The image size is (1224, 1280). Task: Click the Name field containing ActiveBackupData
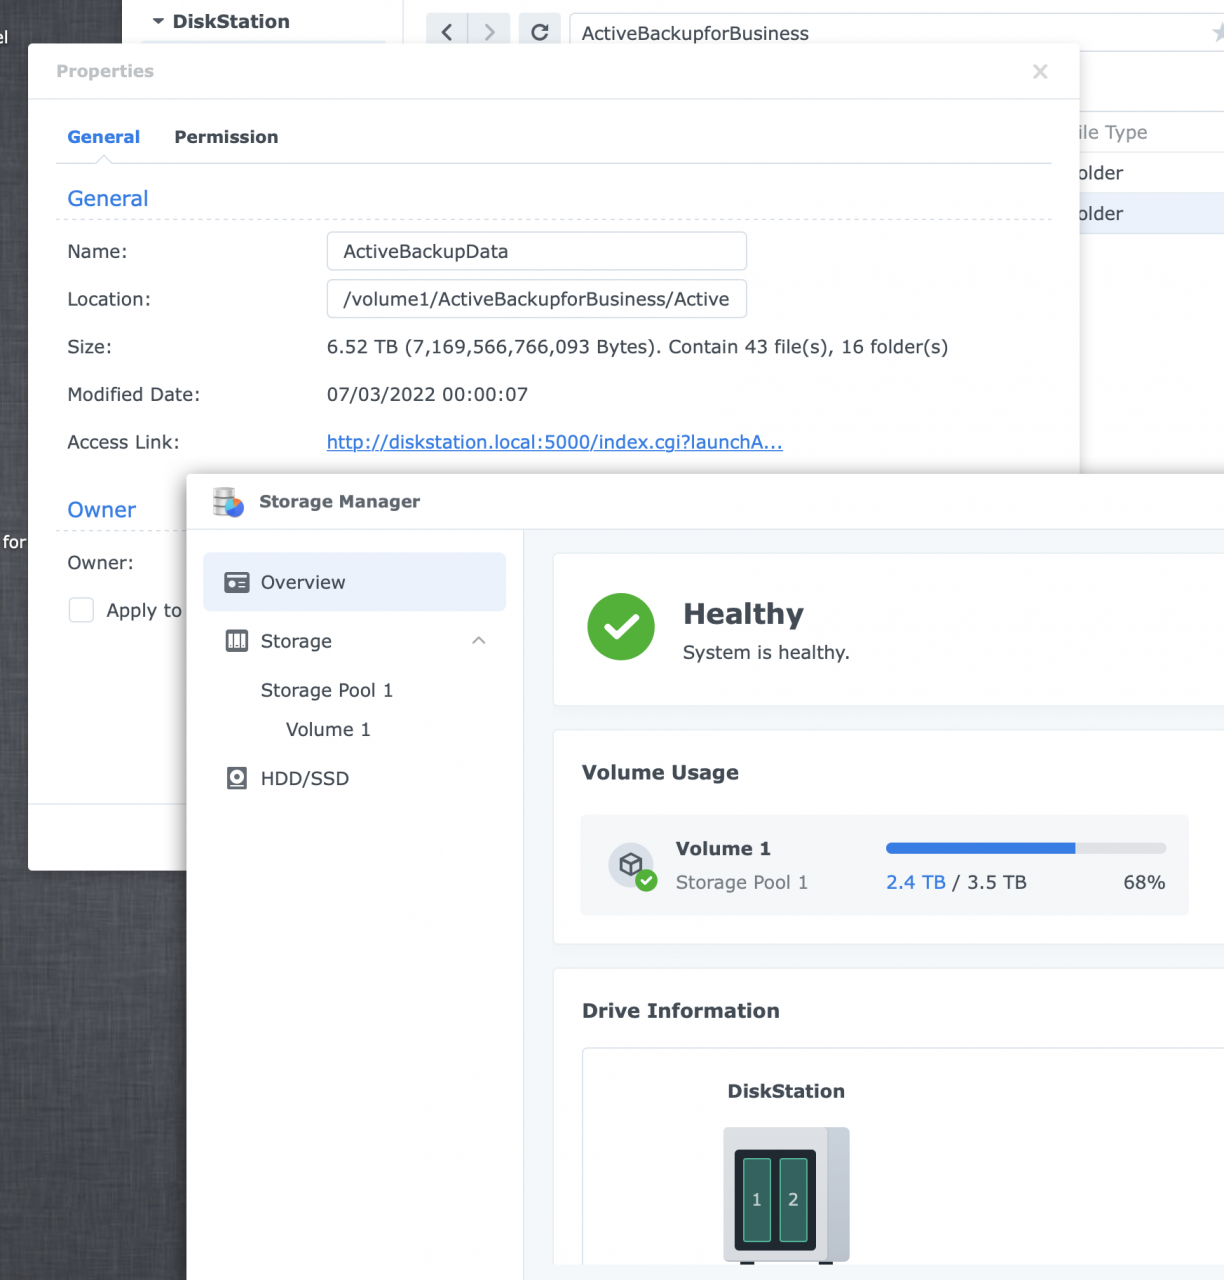pyautogui.click(x=536, y=251)
